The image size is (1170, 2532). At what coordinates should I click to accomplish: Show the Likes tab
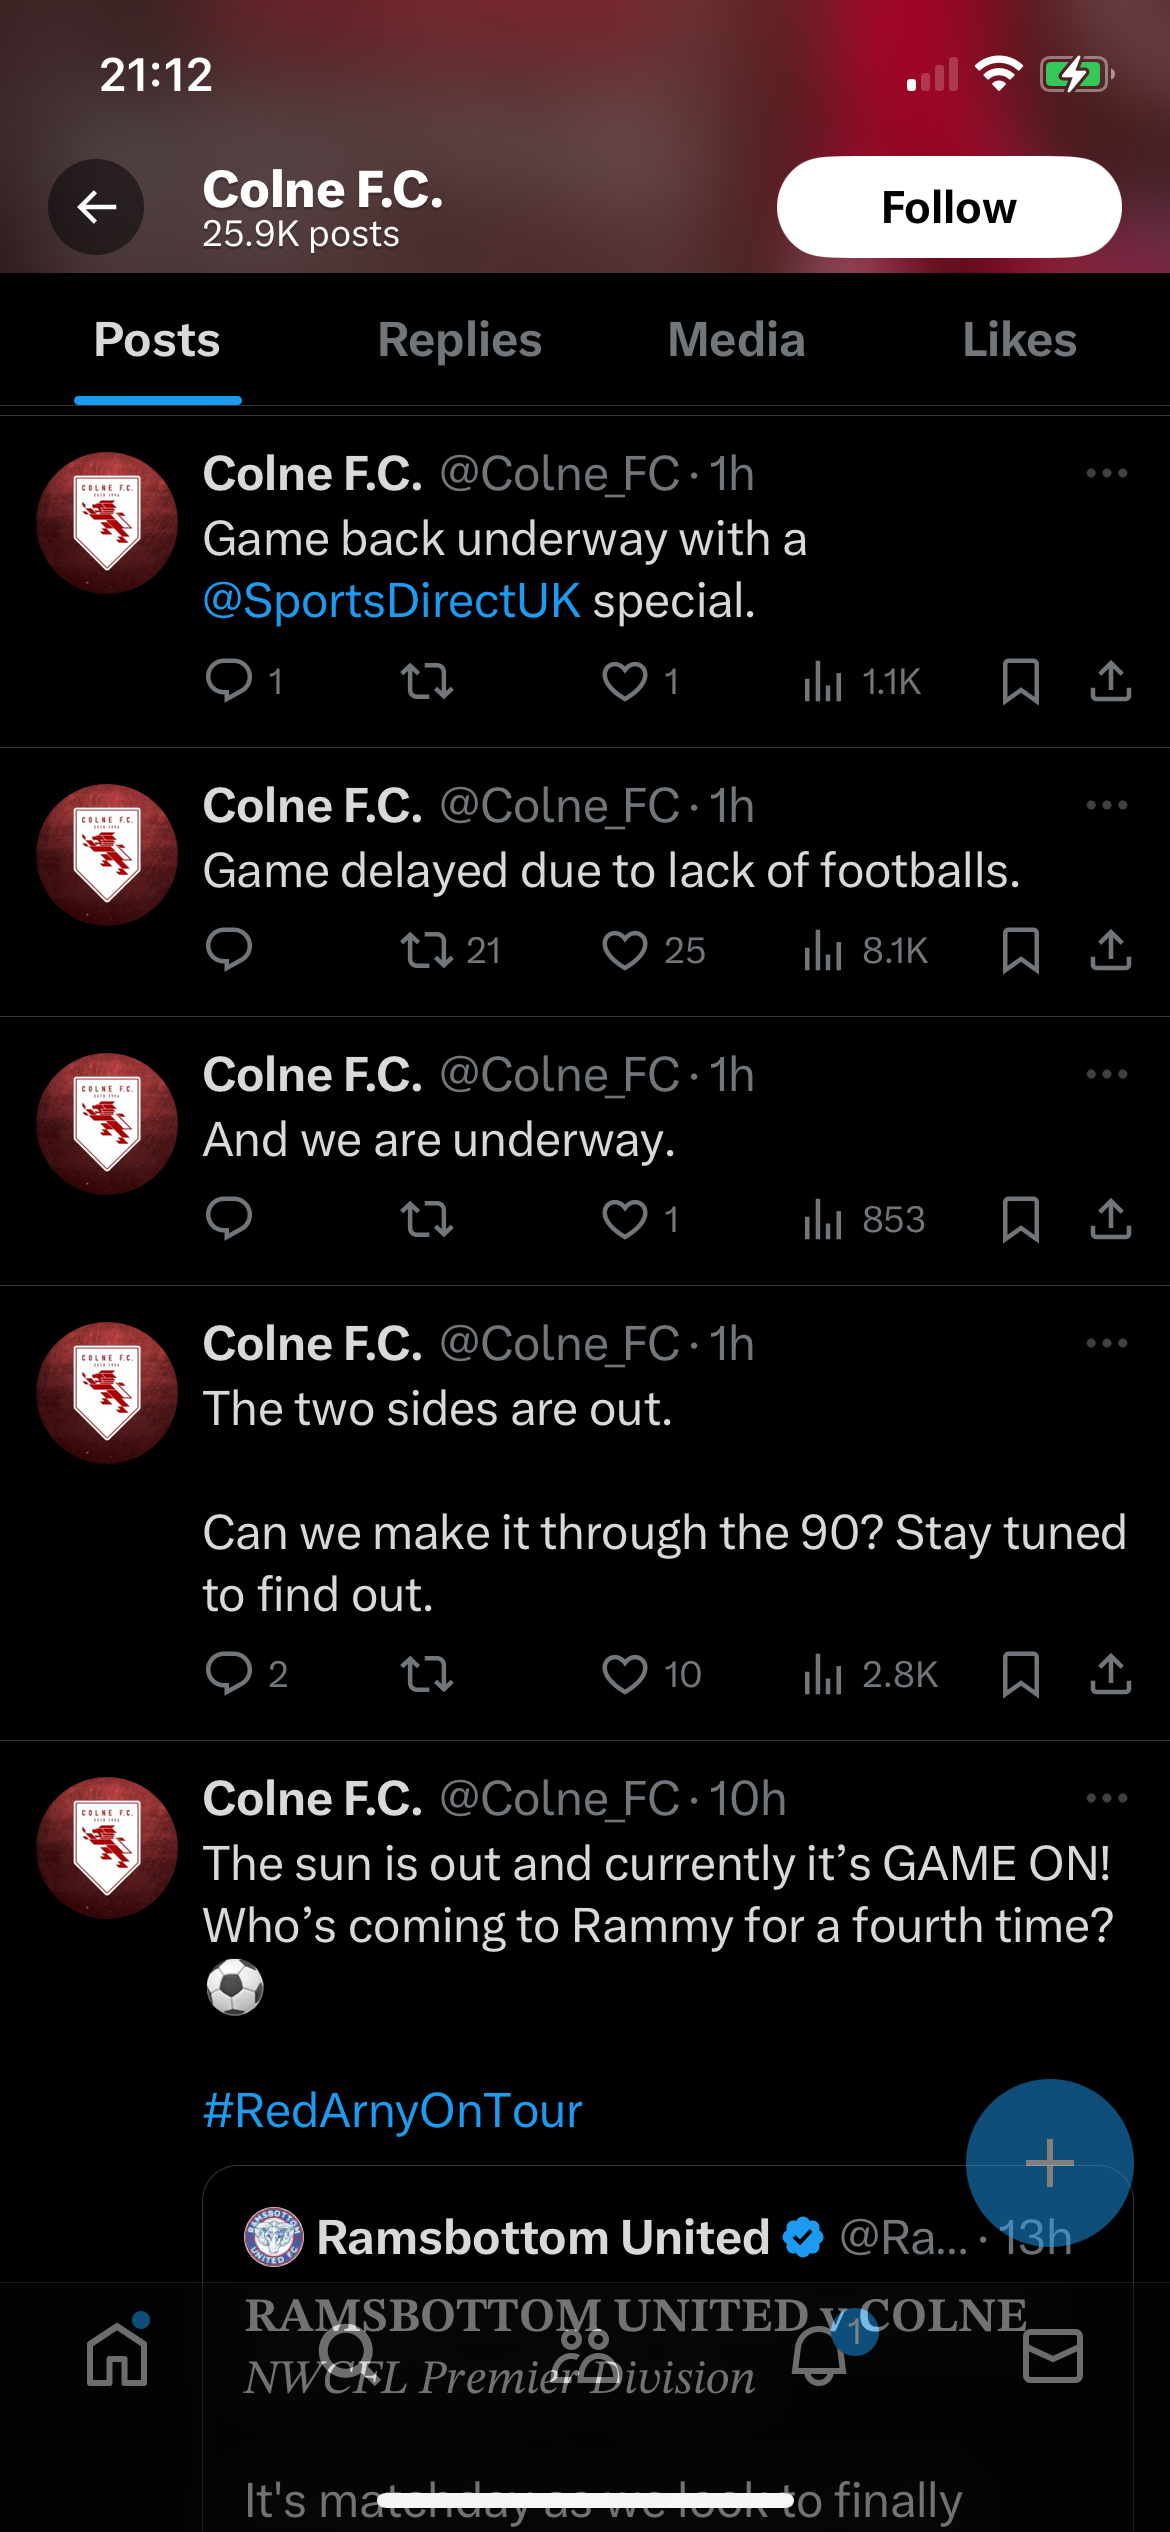coord(1019,340)
